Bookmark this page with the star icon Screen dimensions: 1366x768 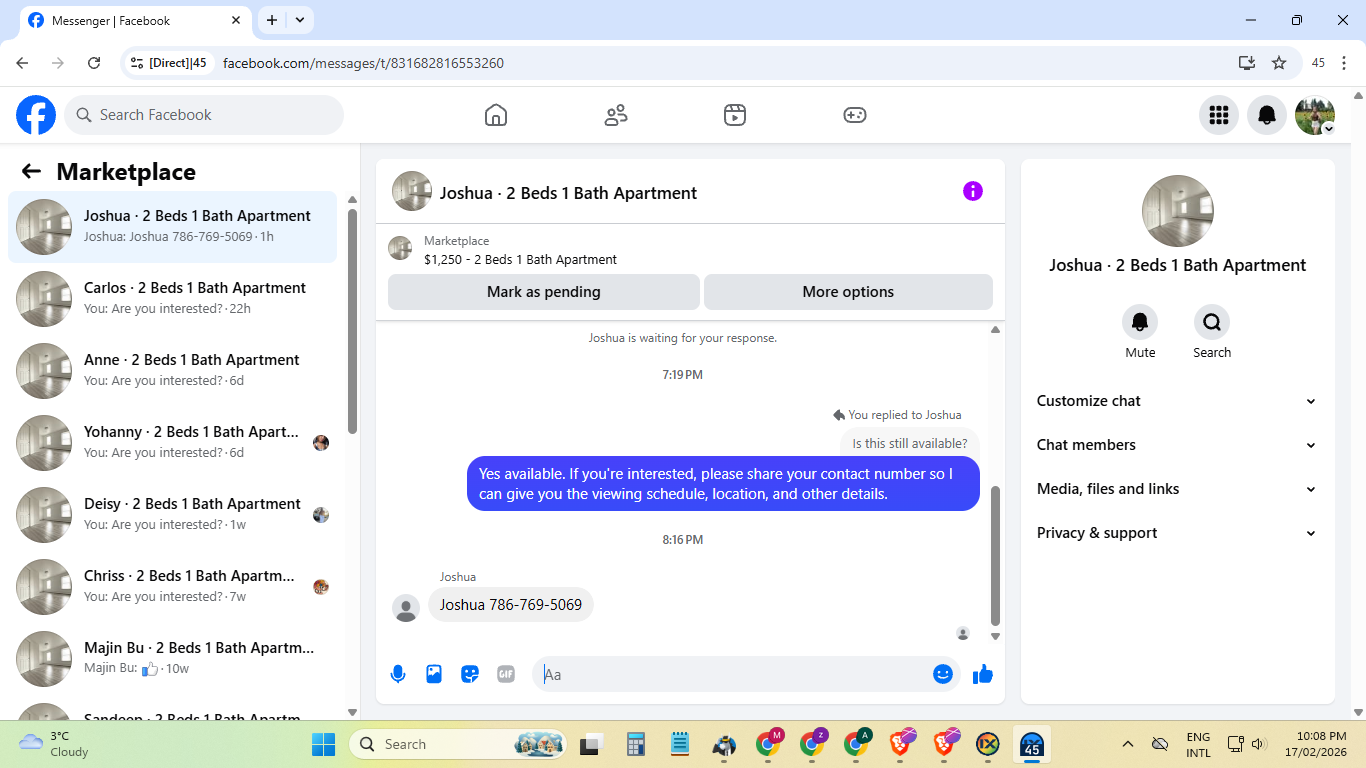click(1279, 63)
